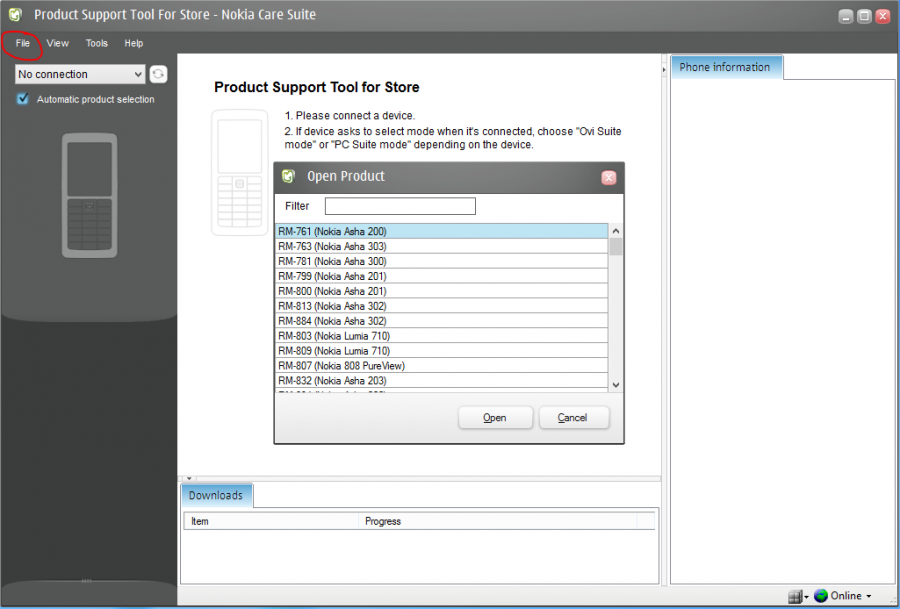Close the Open Product dialog
The height and width of the screenshot is (609, 900).
[x=609, y=177]
